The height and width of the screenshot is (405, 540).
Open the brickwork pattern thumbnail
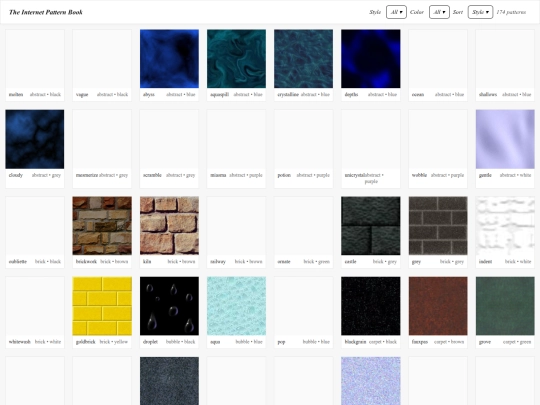coord(102,226)
